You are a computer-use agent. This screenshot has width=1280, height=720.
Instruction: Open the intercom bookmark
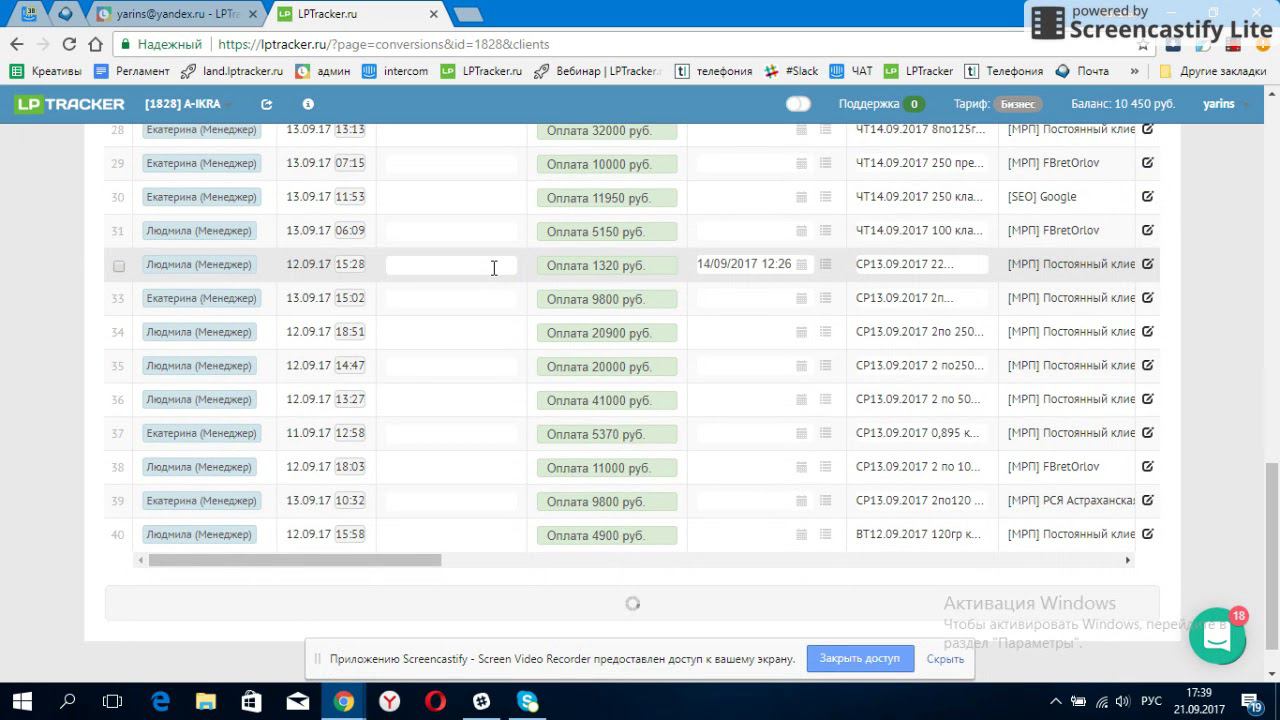[395, 71]
